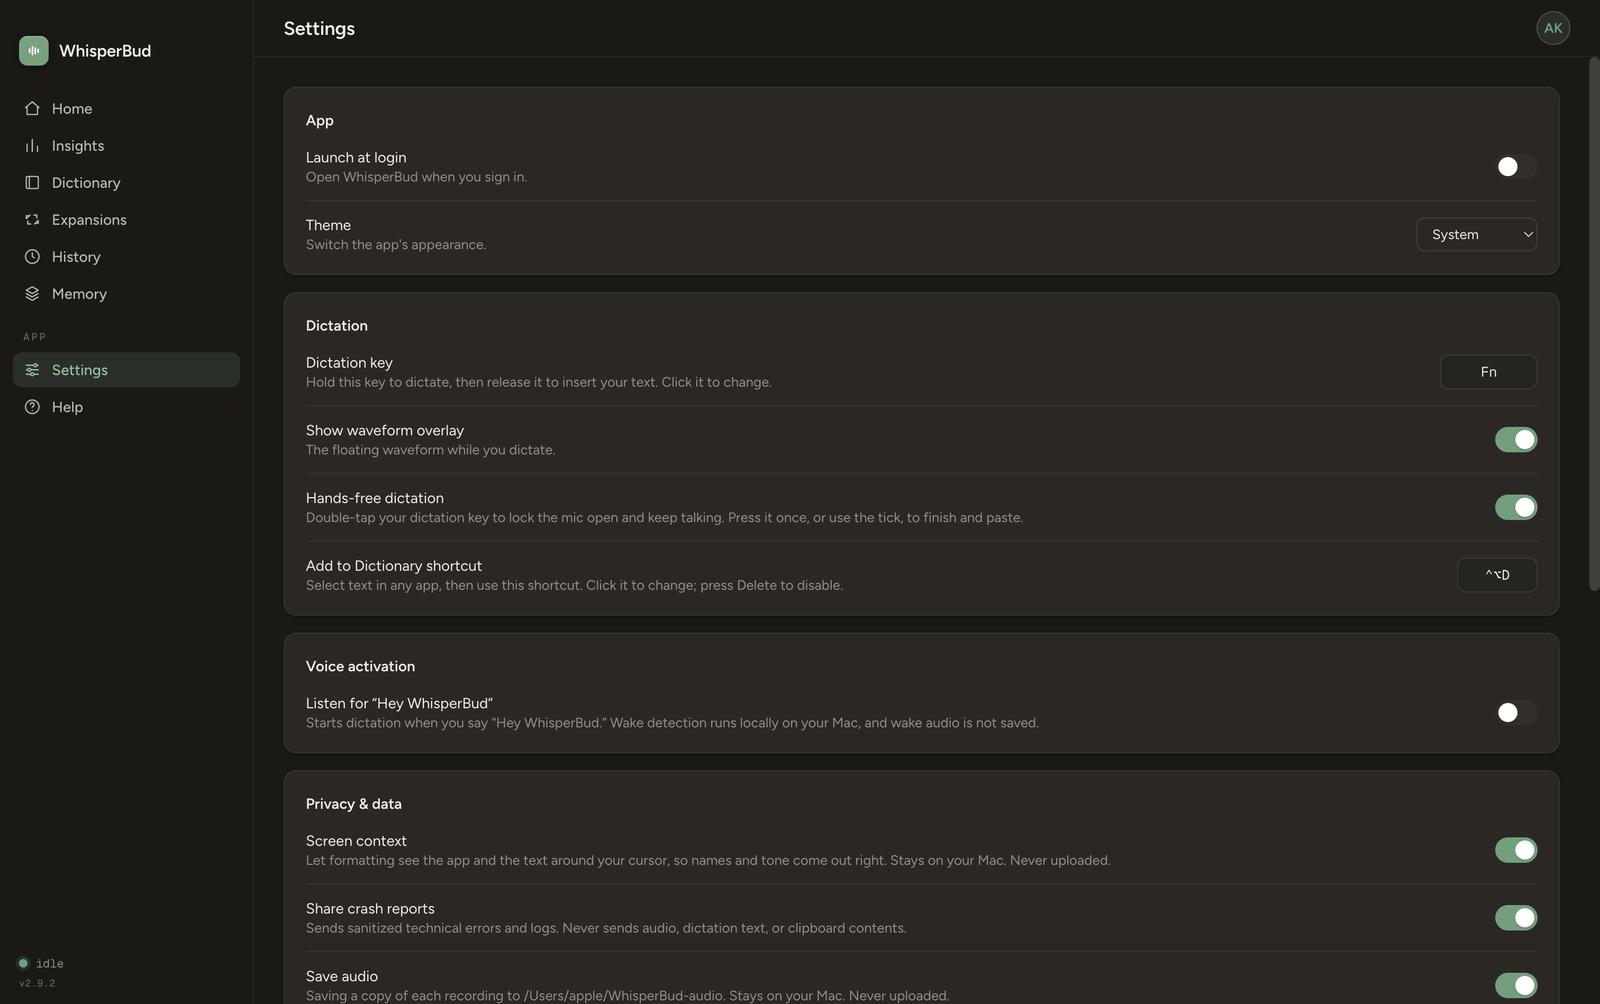Enable the Launch at login toggle
This screenshot has height=1004, width=1600.
(1516, 167)
